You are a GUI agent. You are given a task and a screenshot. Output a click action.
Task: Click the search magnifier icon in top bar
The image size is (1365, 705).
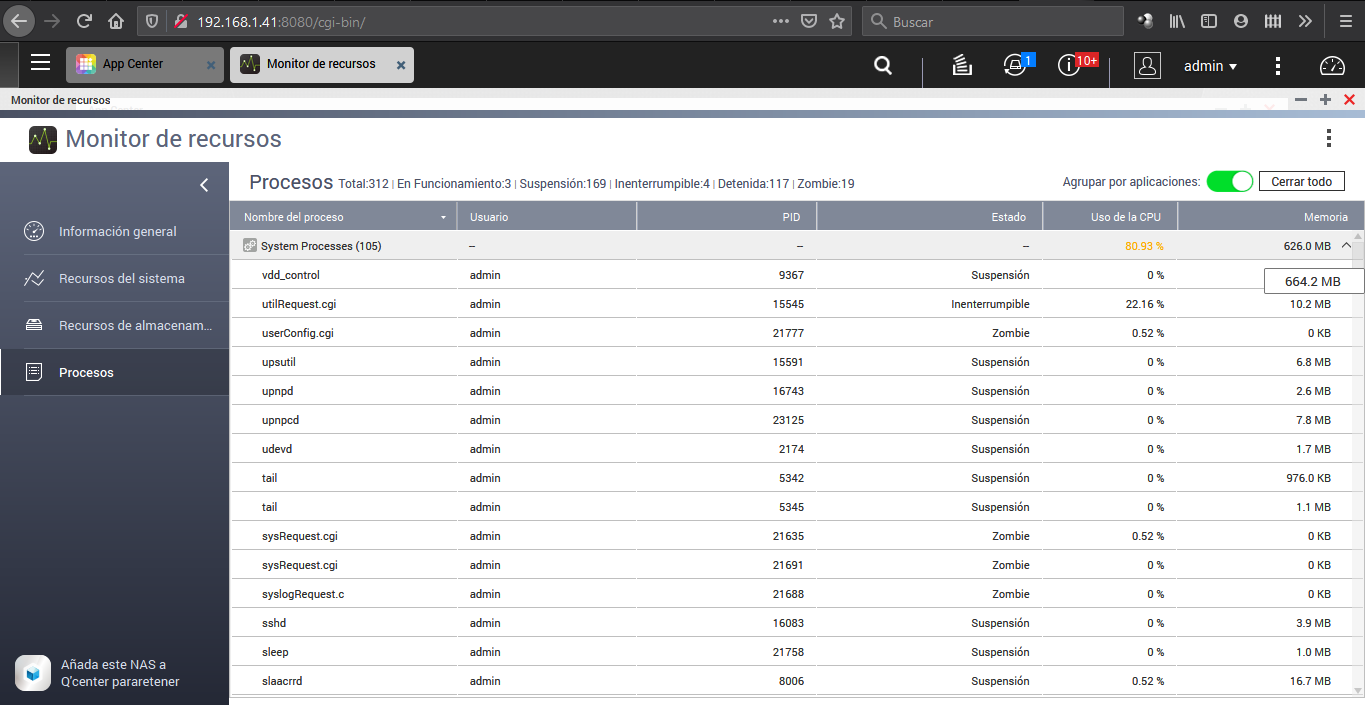point(883,65)
